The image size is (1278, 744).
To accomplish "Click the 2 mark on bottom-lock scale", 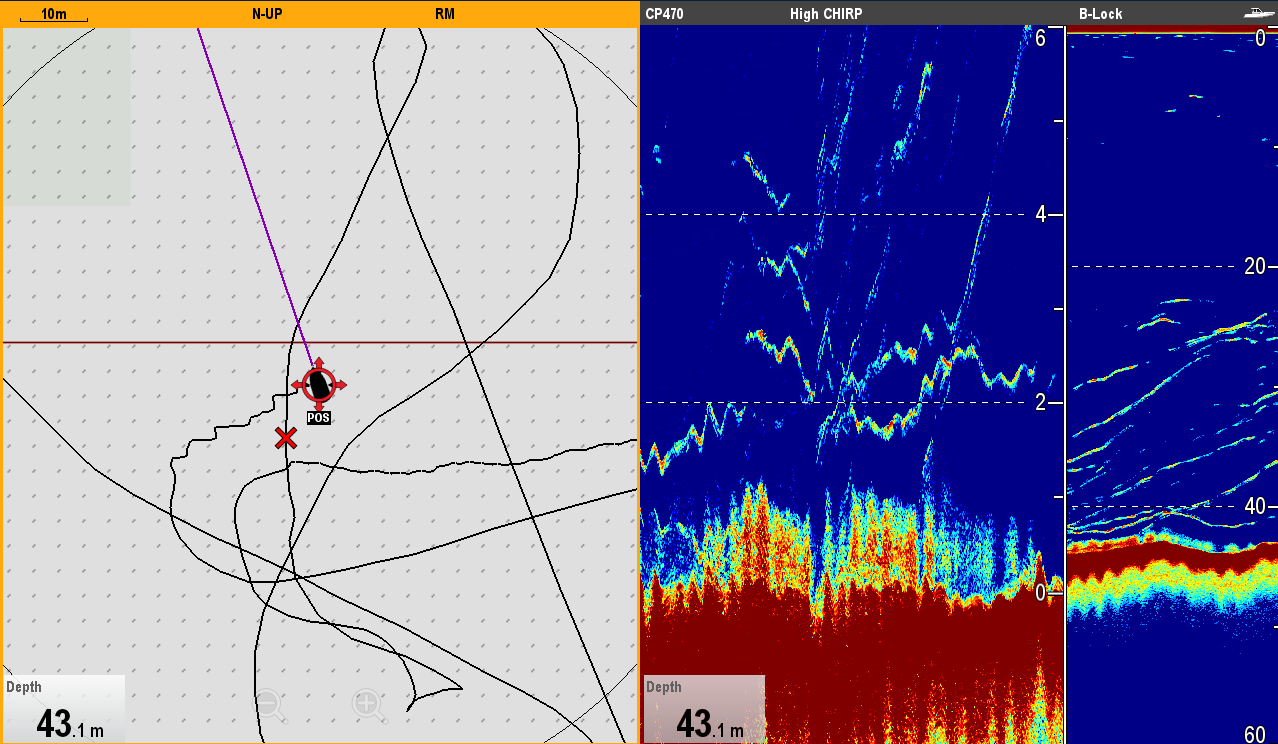I will pyautogui.click(x=1040, y=402).
